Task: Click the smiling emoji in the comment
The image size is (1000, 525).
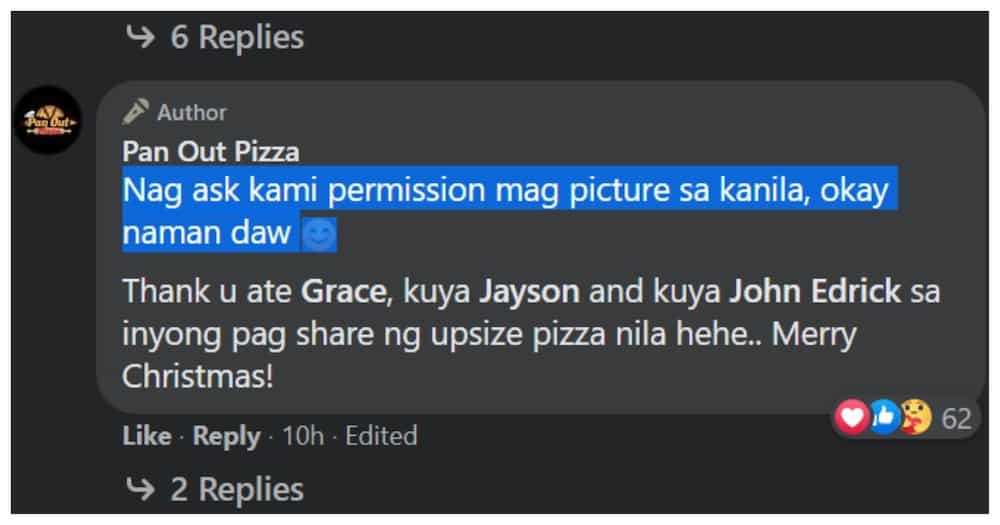Action: point(318,235)
